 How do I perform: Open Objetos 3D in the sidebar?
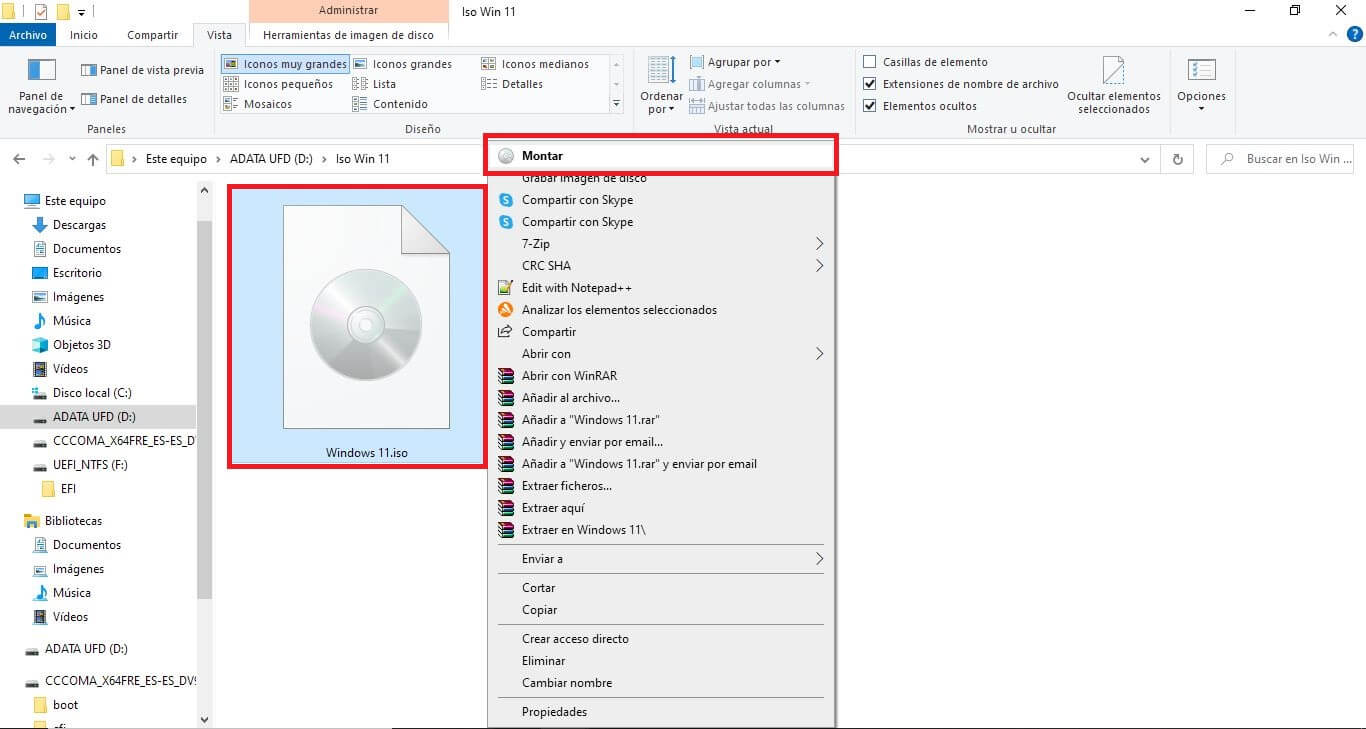tap(81, 345)
